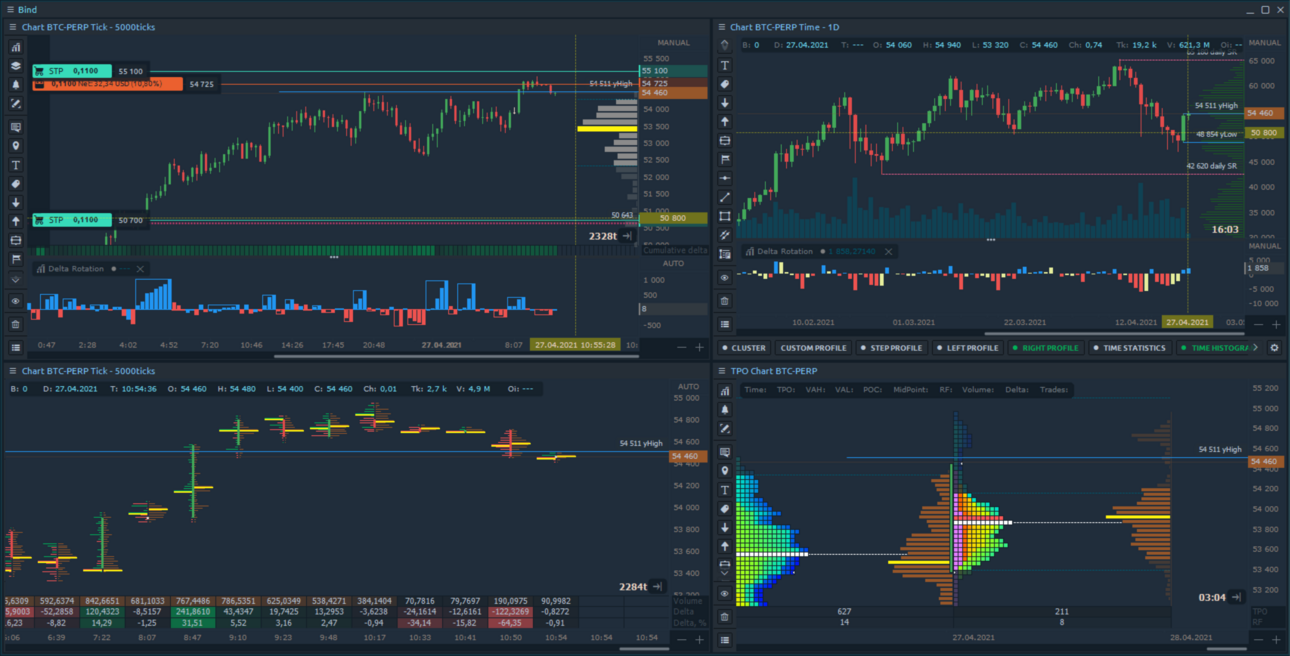The image size is (1290, 656).
Task: Open MANUAL price scale mode in Tick chart
Action: pyautogui.click(x=674, y=43)
